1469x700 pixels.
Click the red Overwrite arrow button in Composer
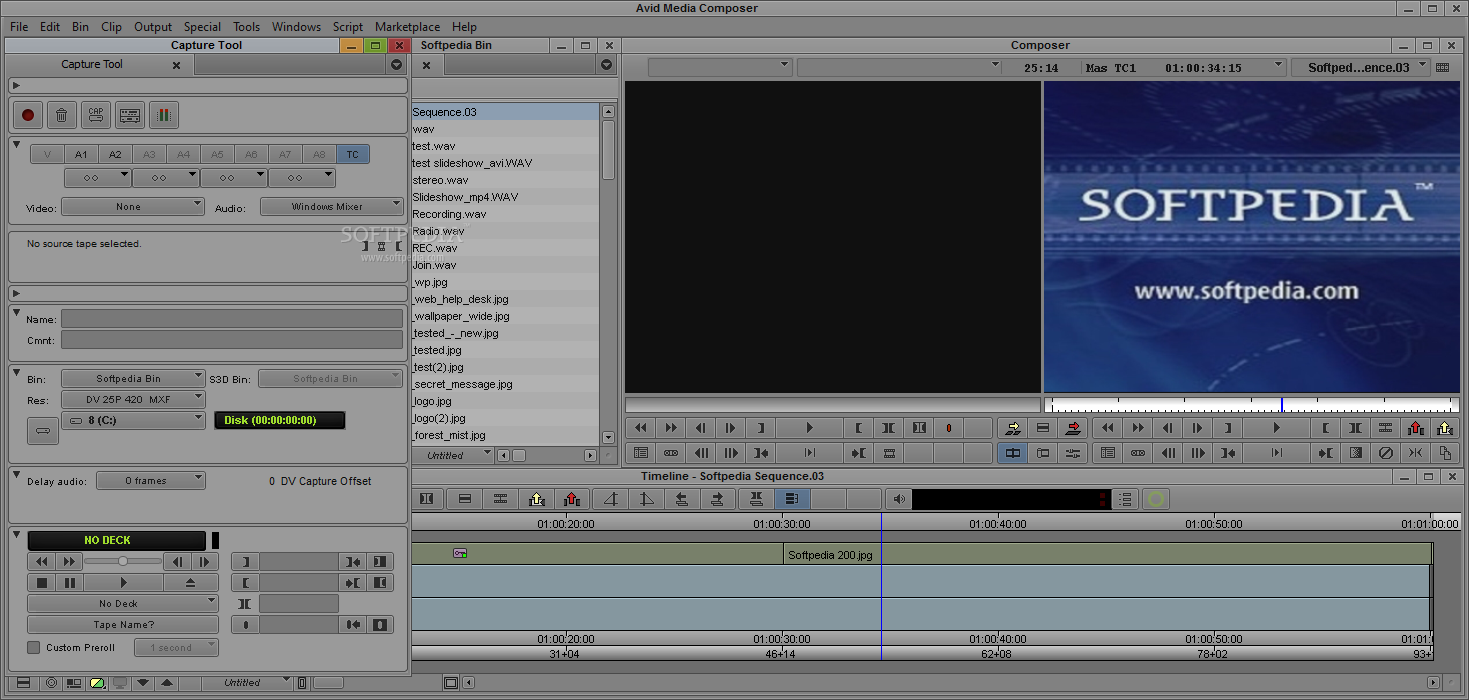click(x=1073, y=428)
